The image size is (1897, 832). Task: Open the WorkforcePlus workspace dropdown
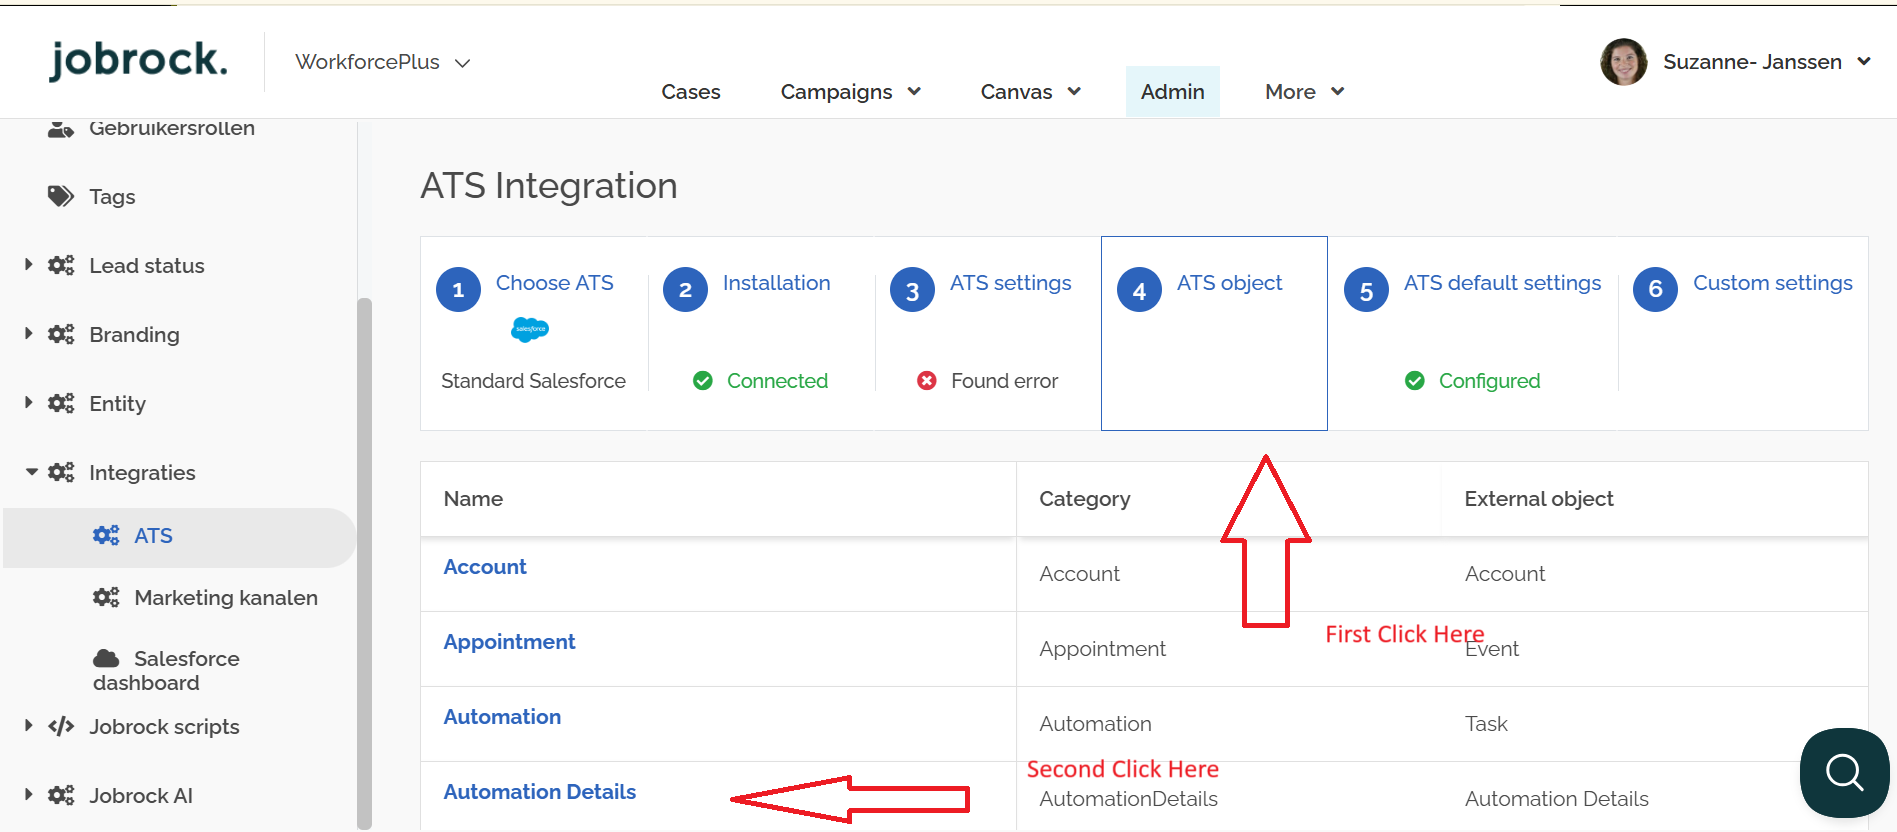tap(382, 62)
